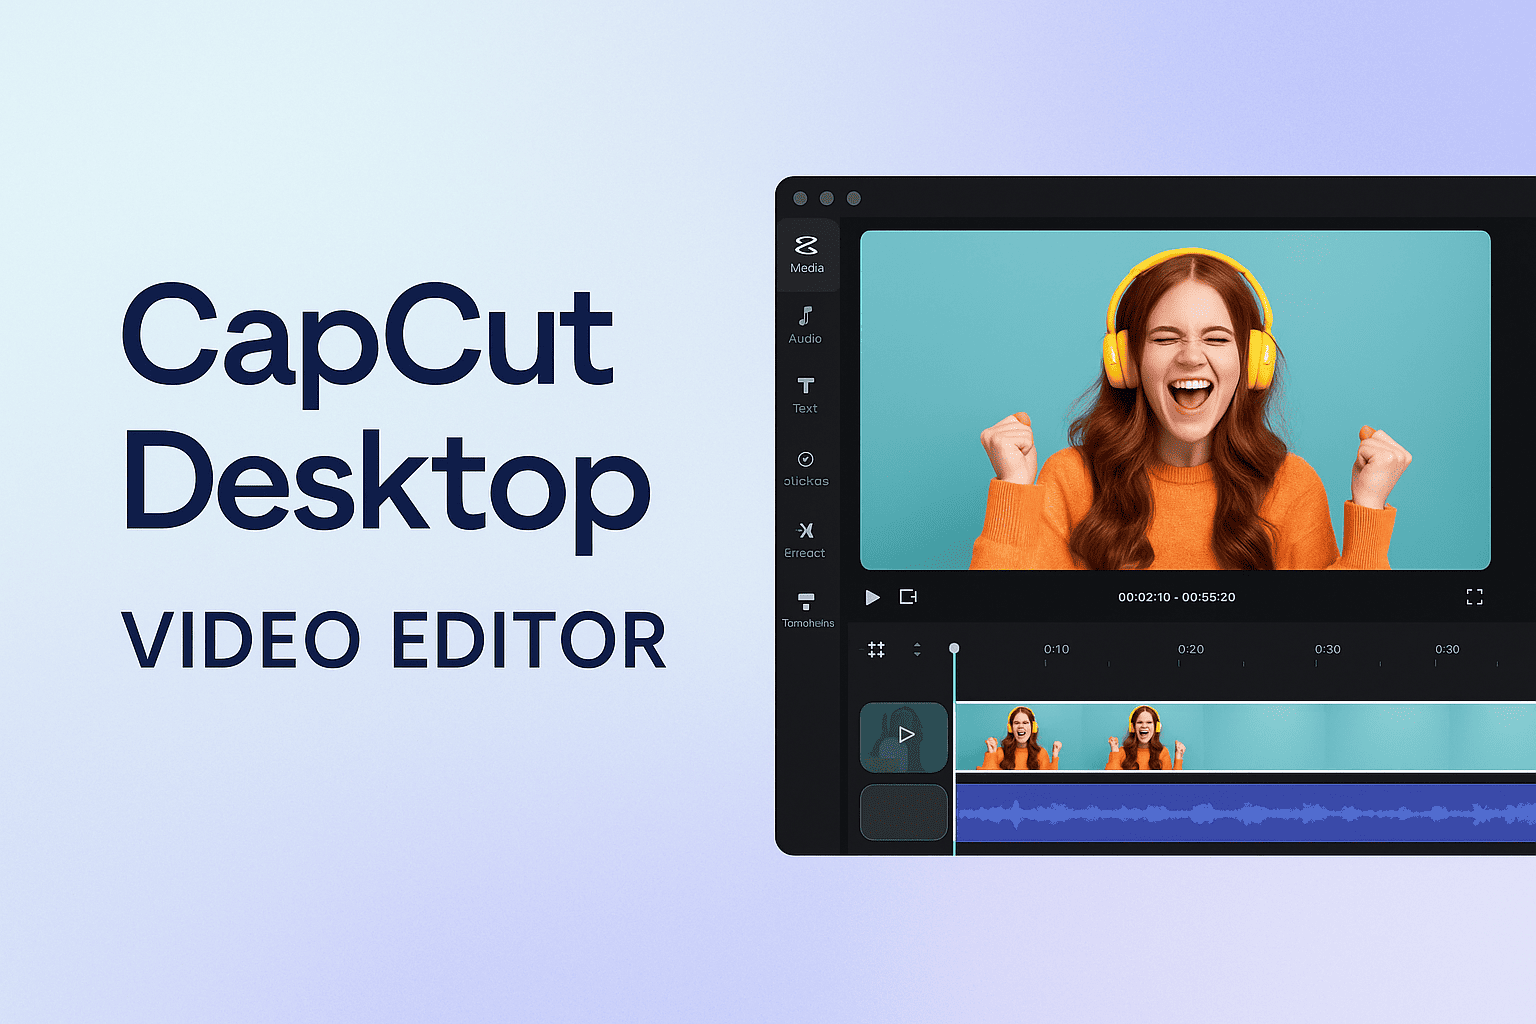Open the bottom sidebar Templates panel
Viewport: 1536px width, 1024px height.
(x=806, y=610)
